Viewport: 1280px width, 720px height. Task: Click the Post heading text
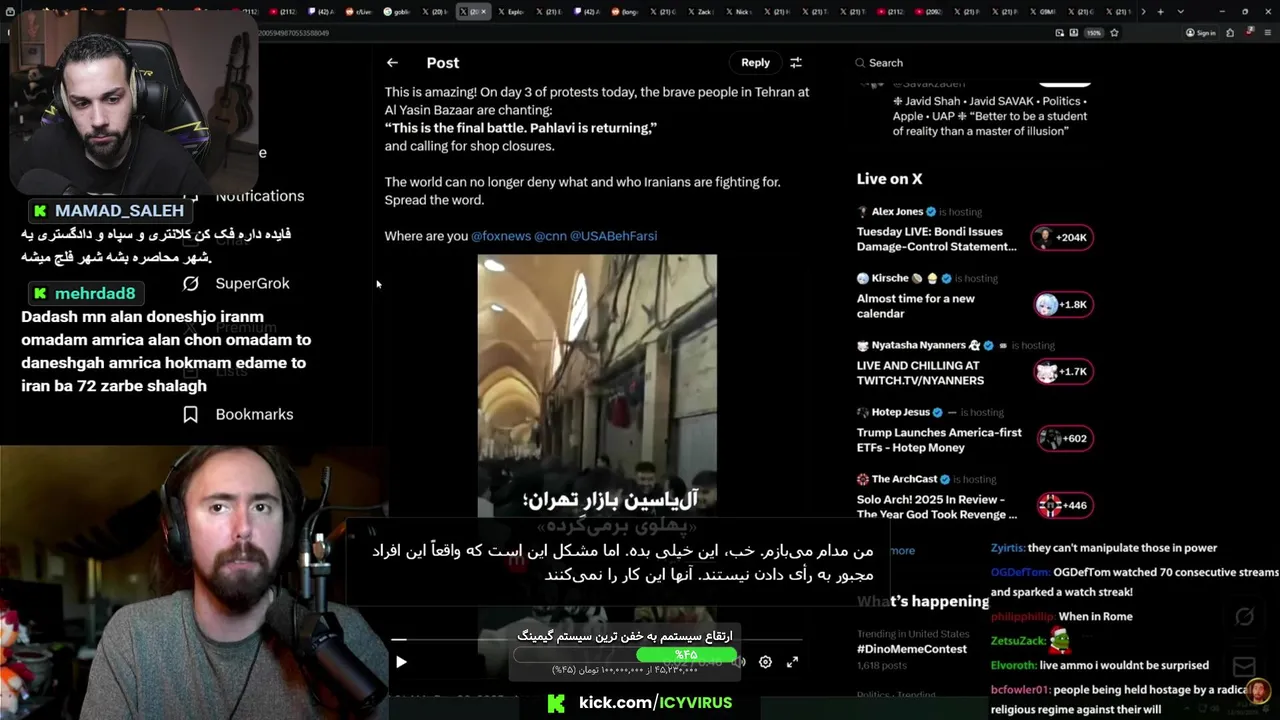[443, 62]
